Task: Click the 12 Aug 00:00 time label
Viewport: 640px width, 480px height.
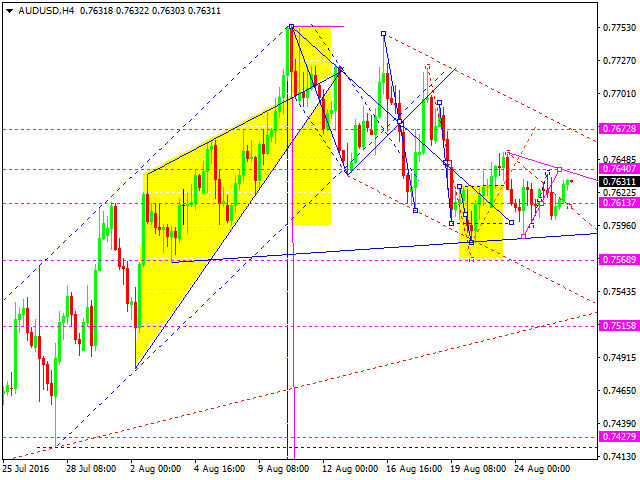Action: [x=350, y=469]
